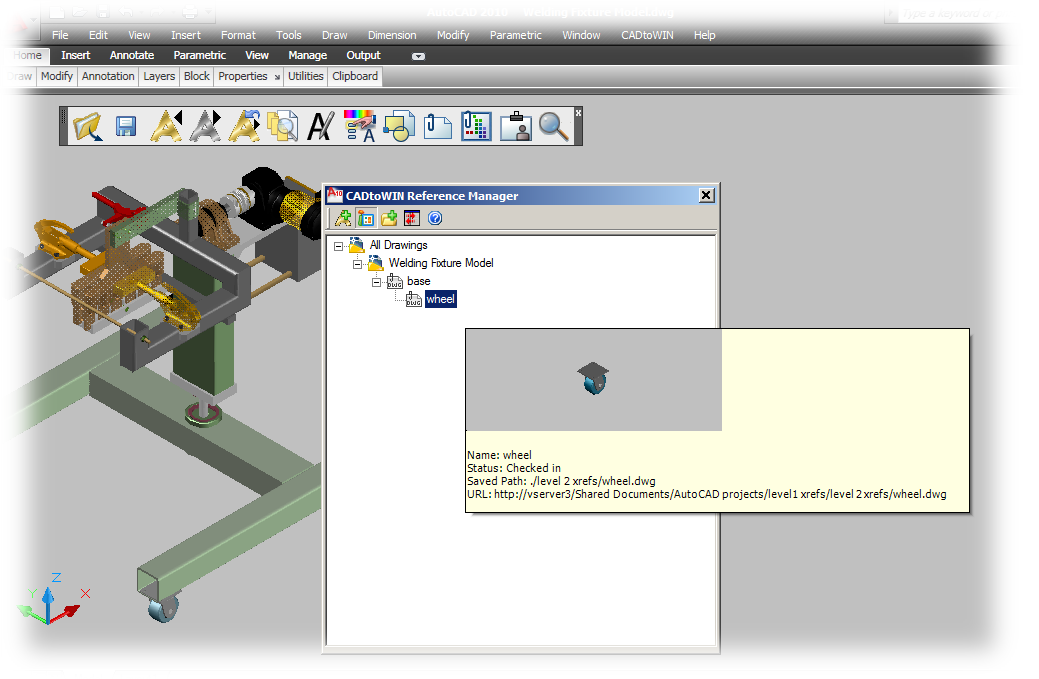1039x679 pixels.
Task: Click the AutoCAD icon in Reference Manager title bar
Action: click(x=335, y=195)
